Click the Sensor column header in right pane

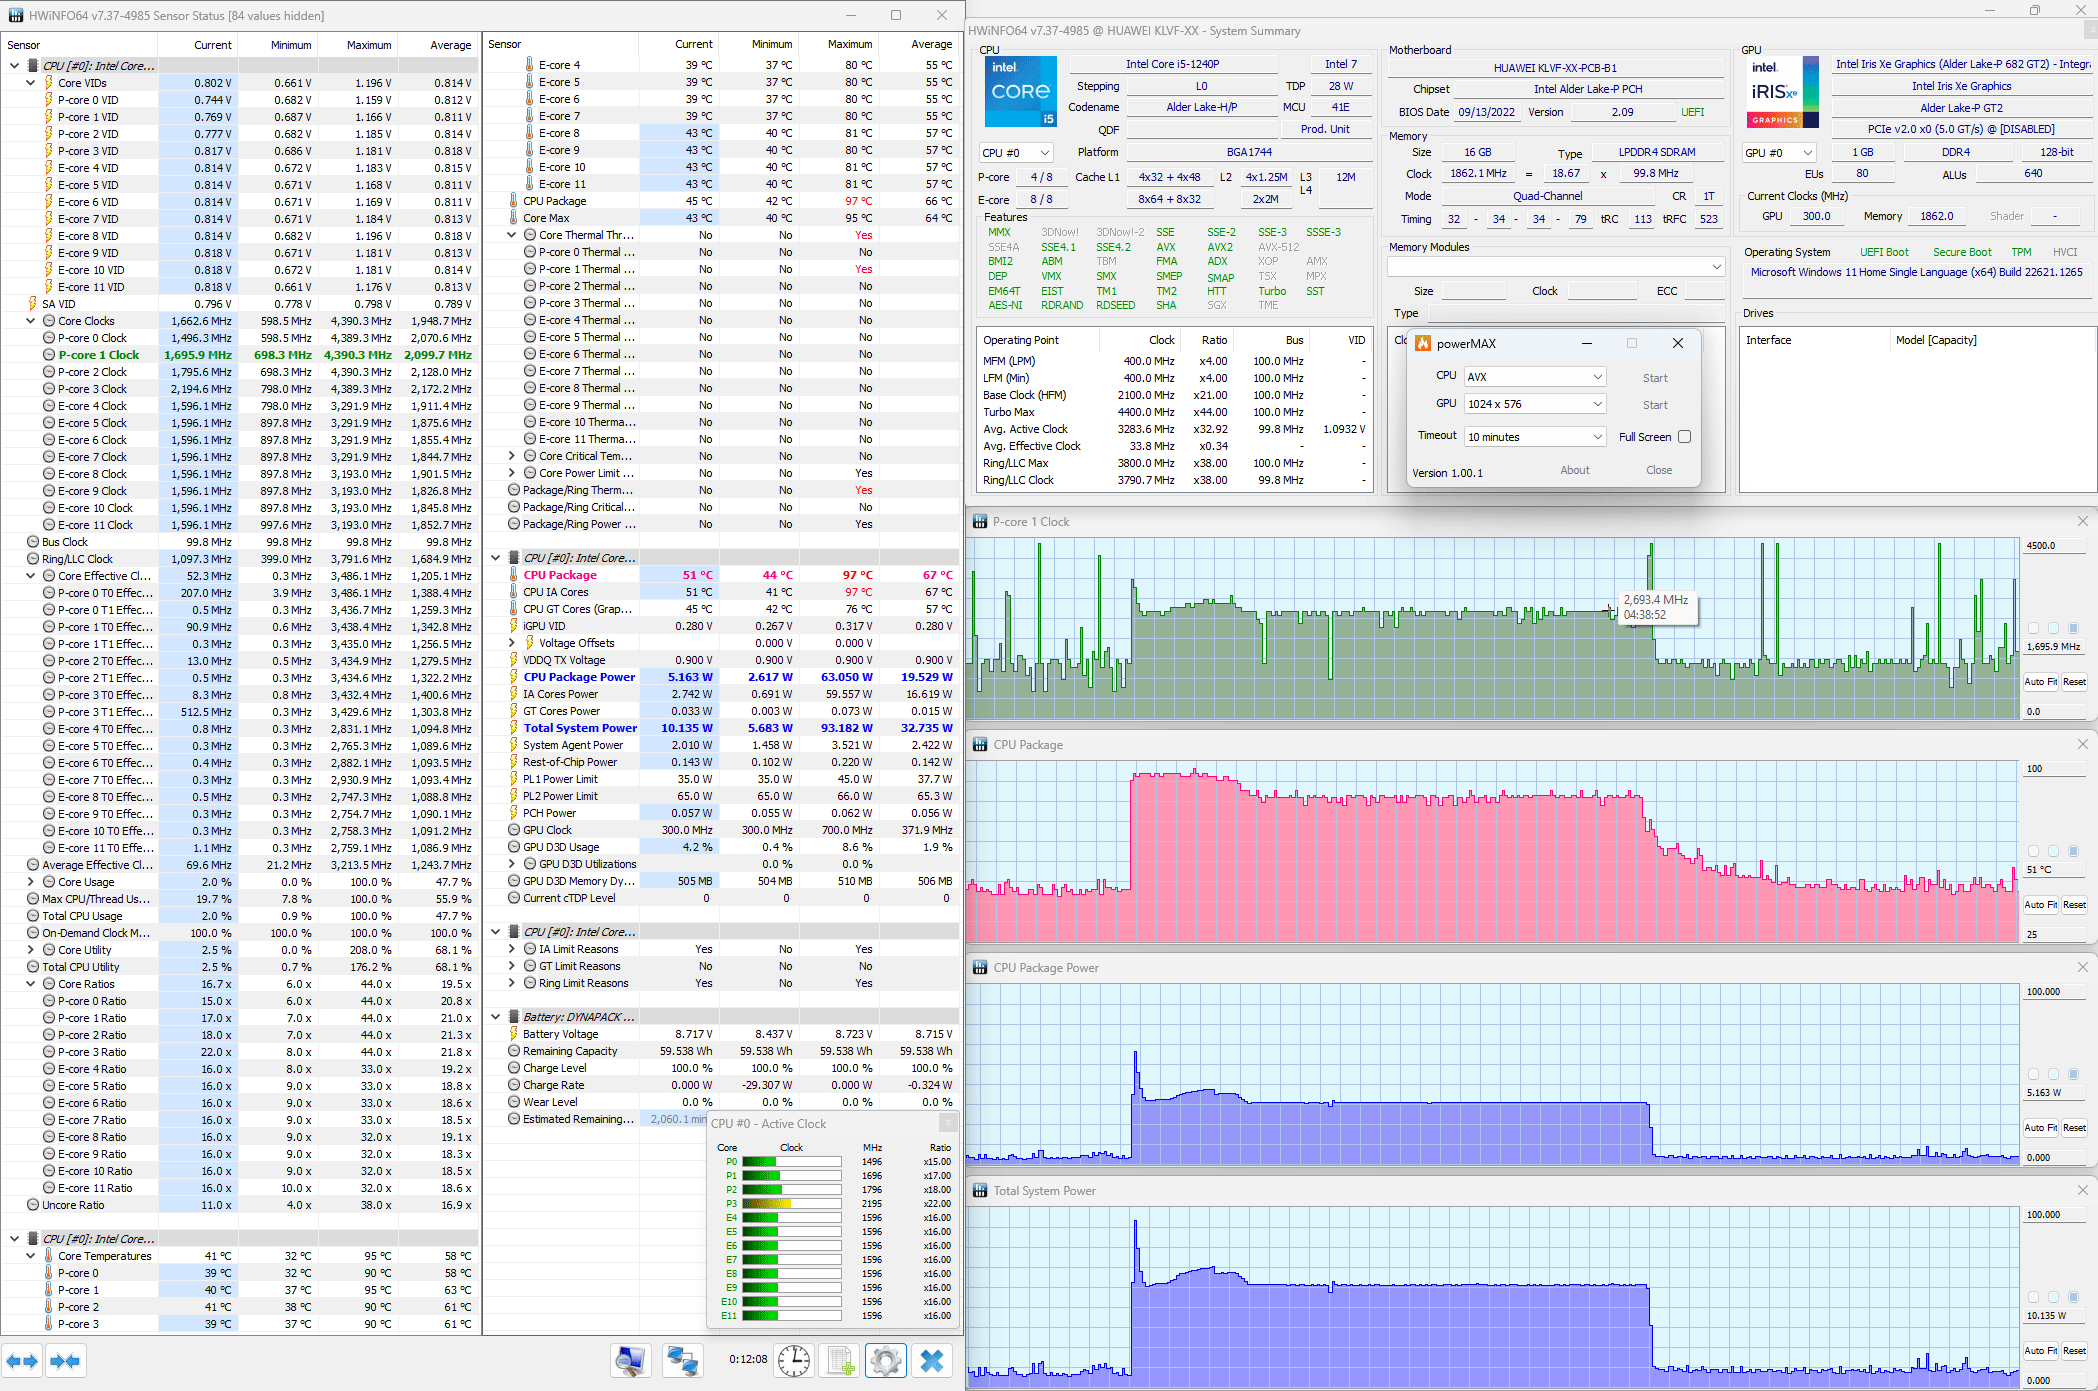click(x=561, y=44)
